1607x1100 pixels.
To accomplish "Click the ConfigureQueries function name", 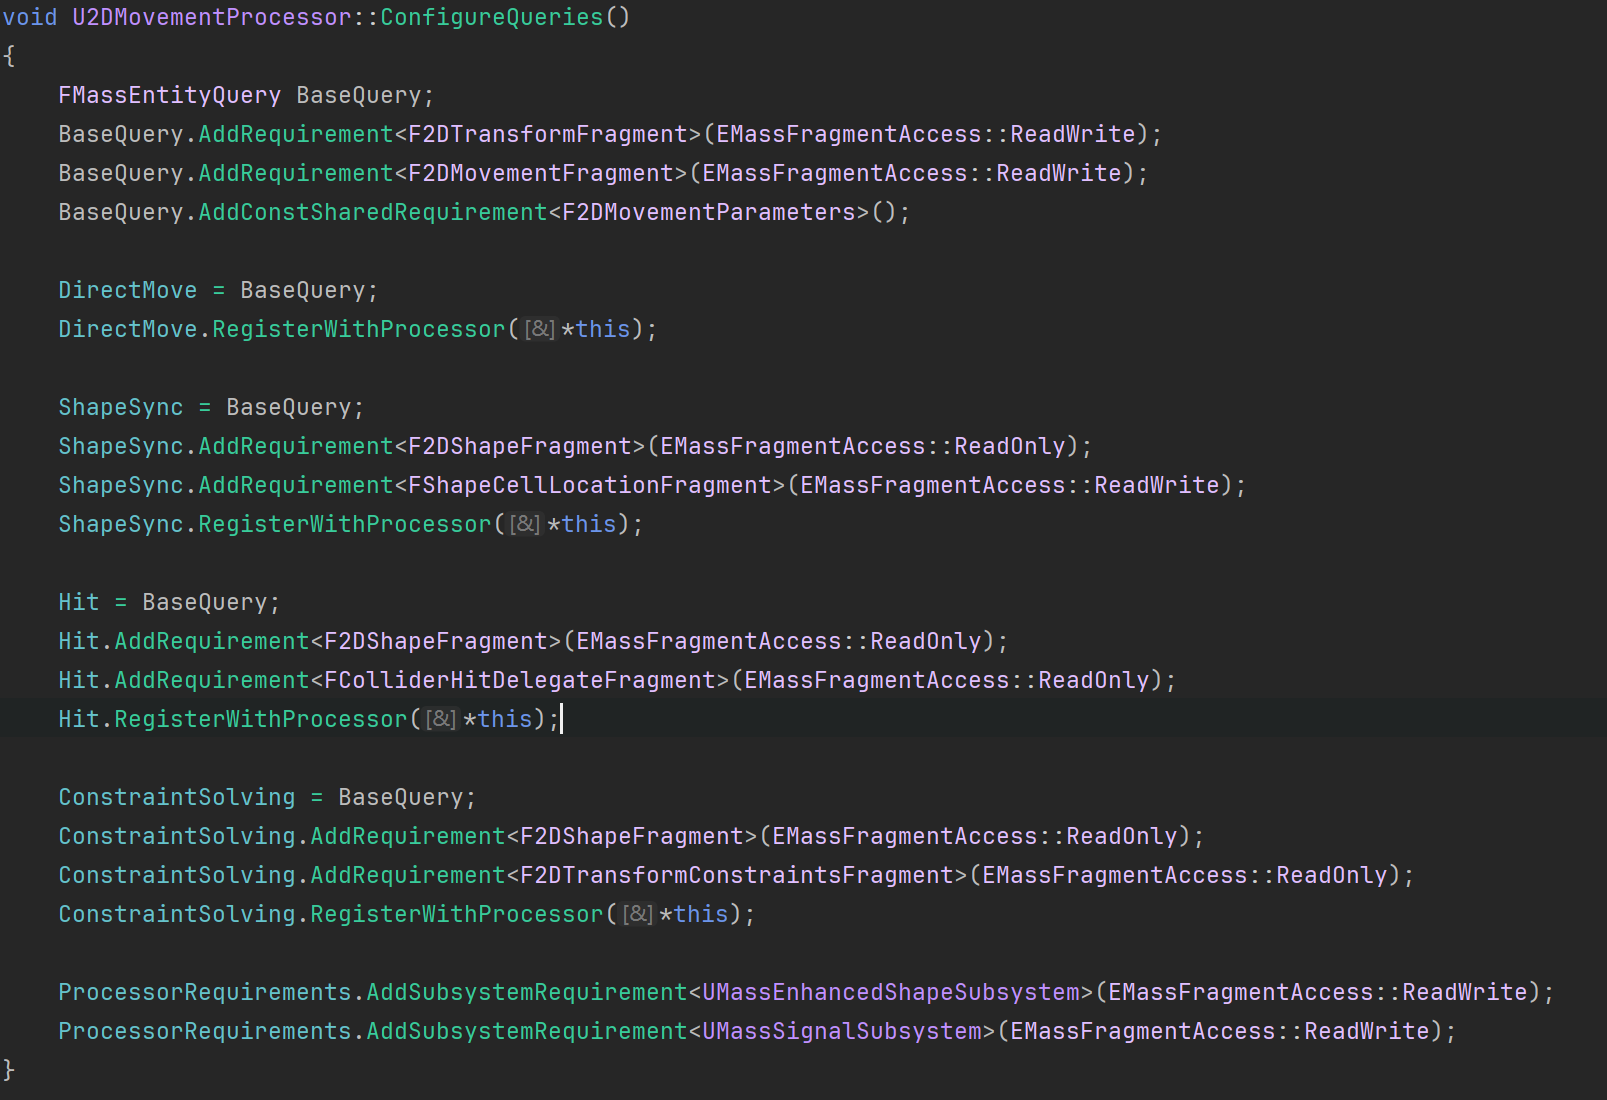I will click(492, 17).
